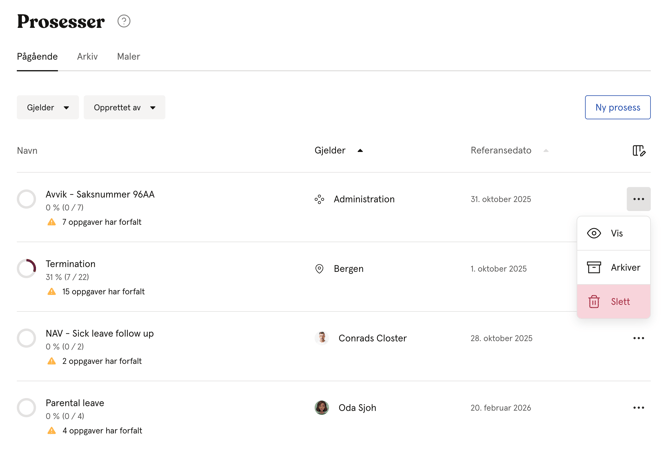Switch to the Pågående tab
Image resolution: width=670 pixels, height=452 pixels.
37,56
